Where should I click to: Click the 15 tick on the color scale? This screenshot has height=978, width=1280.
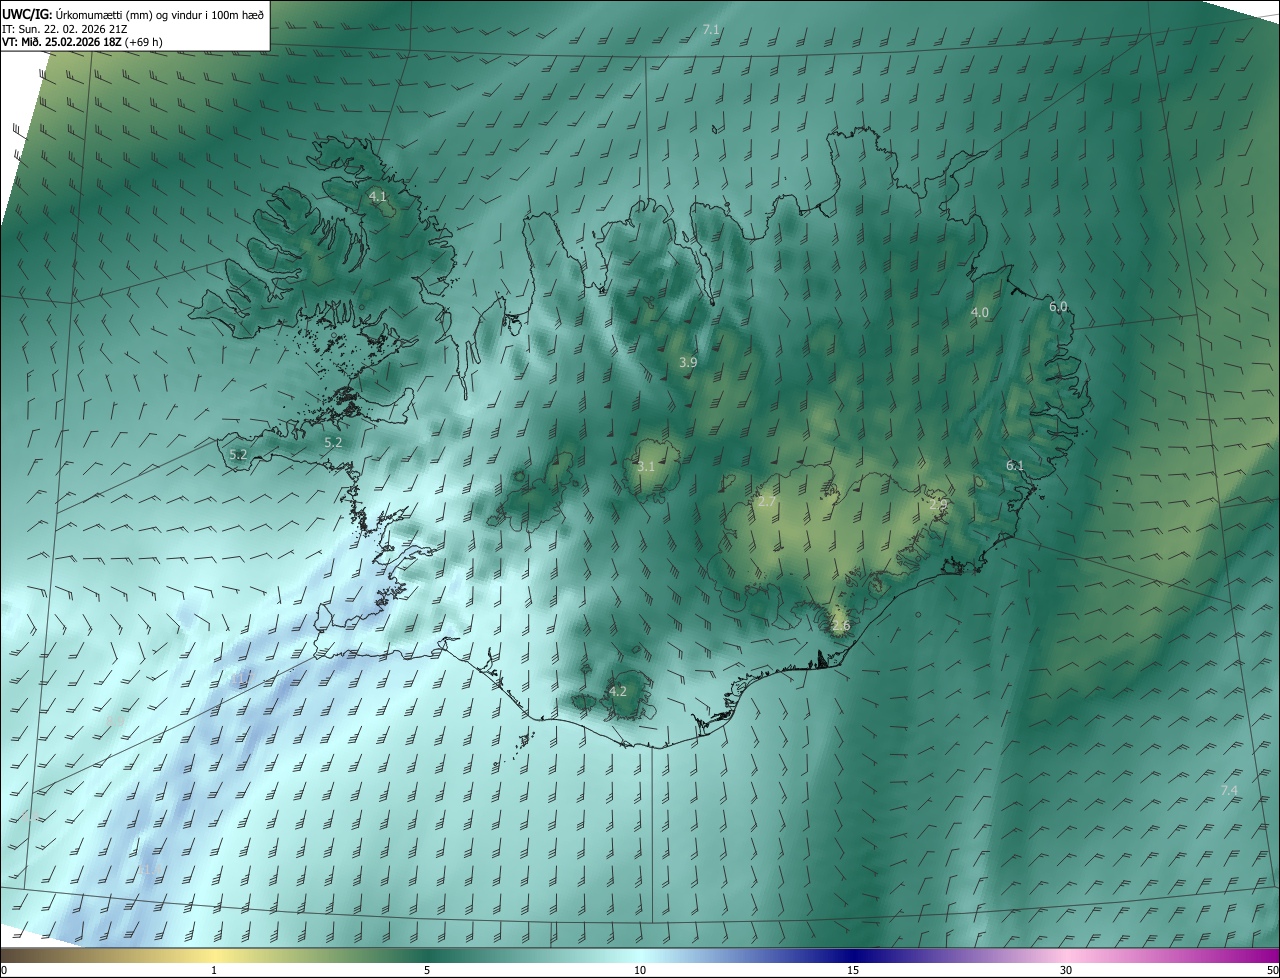[x=853, y=970]
